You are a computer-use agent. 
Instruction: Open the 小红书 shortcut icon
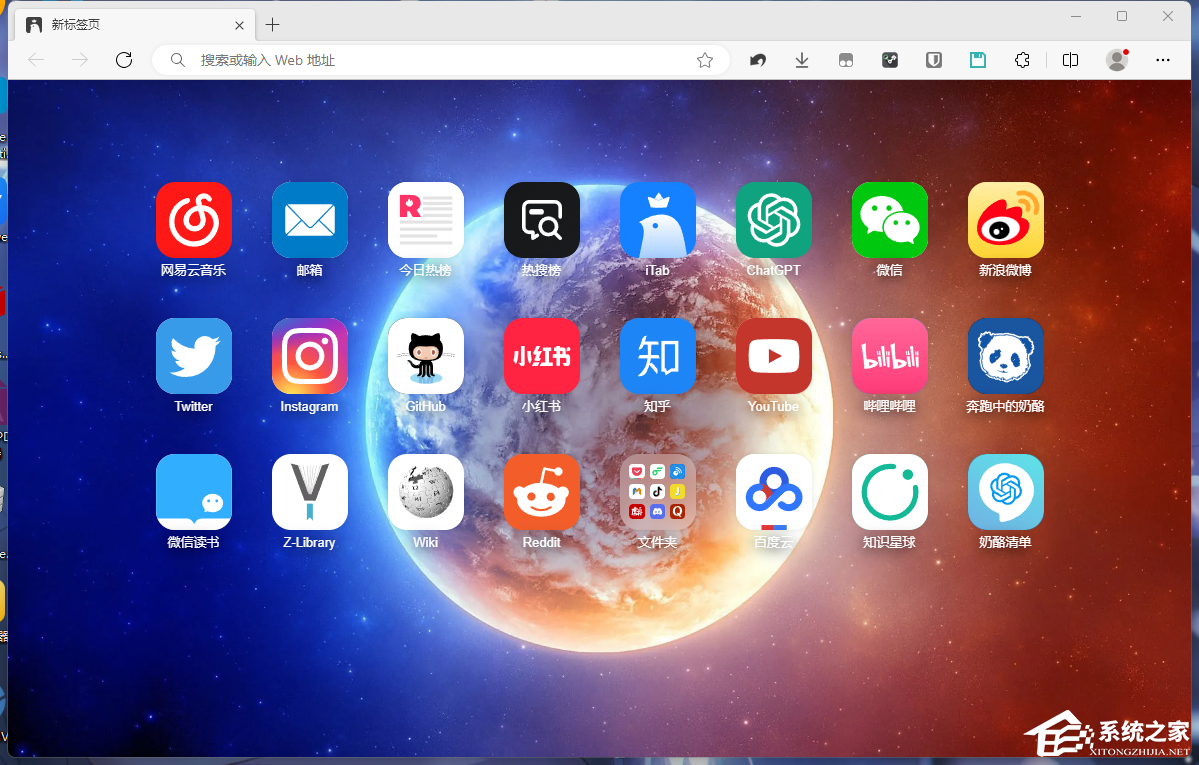point(541,356)
